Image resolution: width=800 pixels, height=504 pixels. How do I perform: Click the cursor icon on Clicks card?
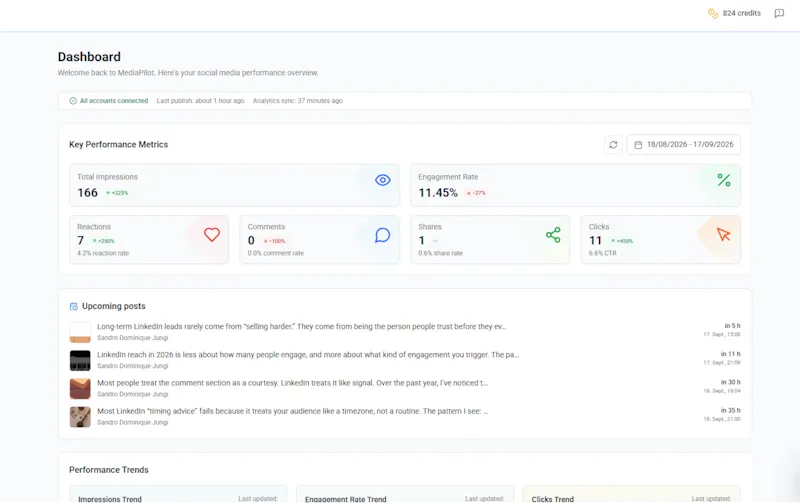click(723, 235)
